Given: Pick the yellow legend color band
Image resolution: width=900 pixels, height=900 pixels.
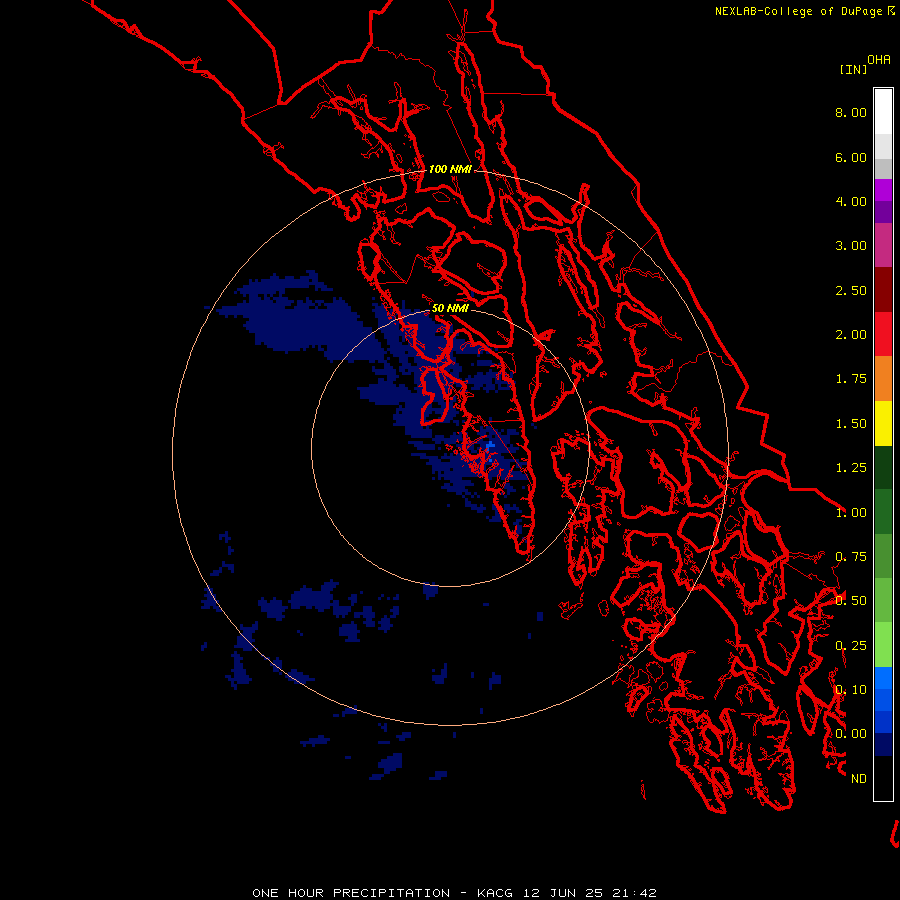Looking at the screenshot, I should pos(883,424).
